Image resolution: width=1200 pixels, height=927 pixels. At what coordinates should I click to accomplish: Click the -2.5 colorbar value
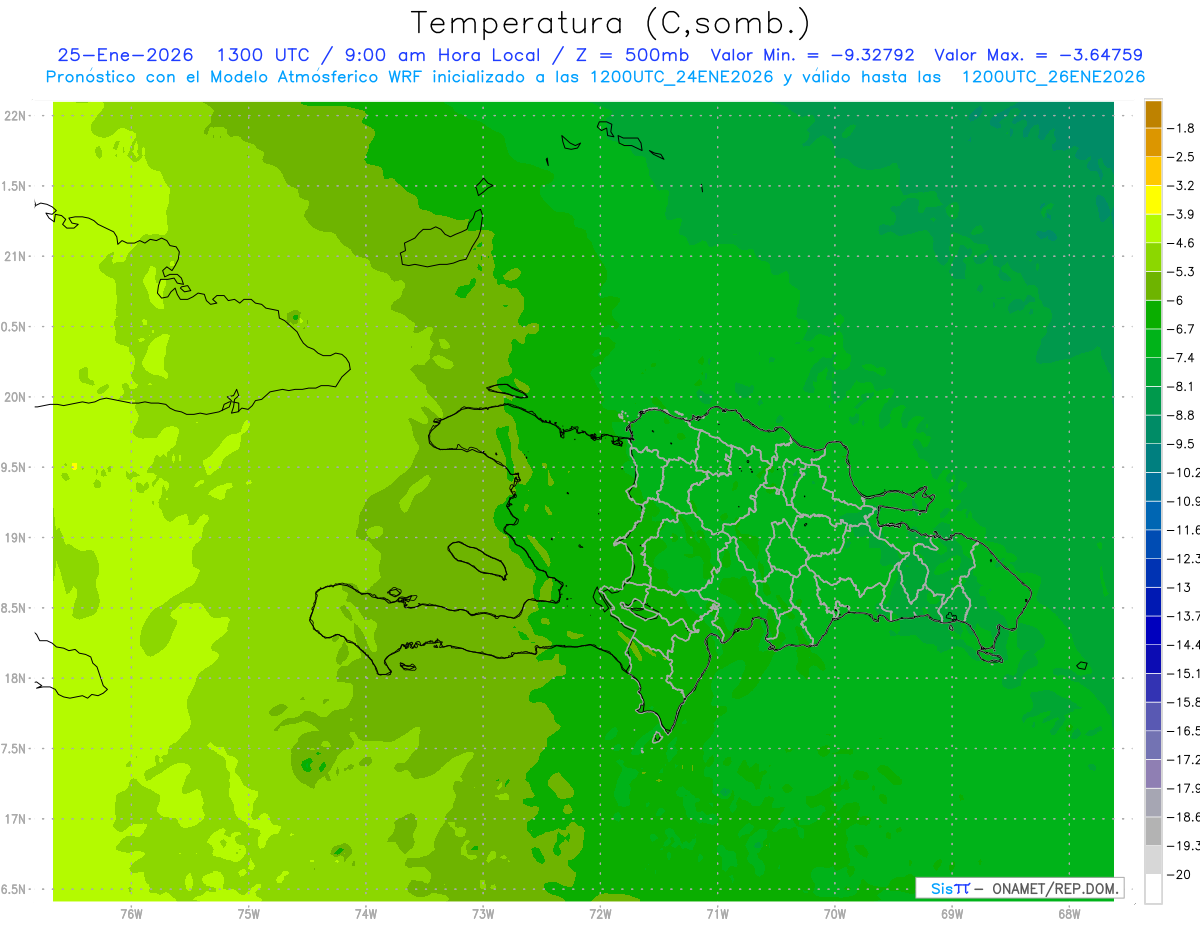click(1181, 157)
